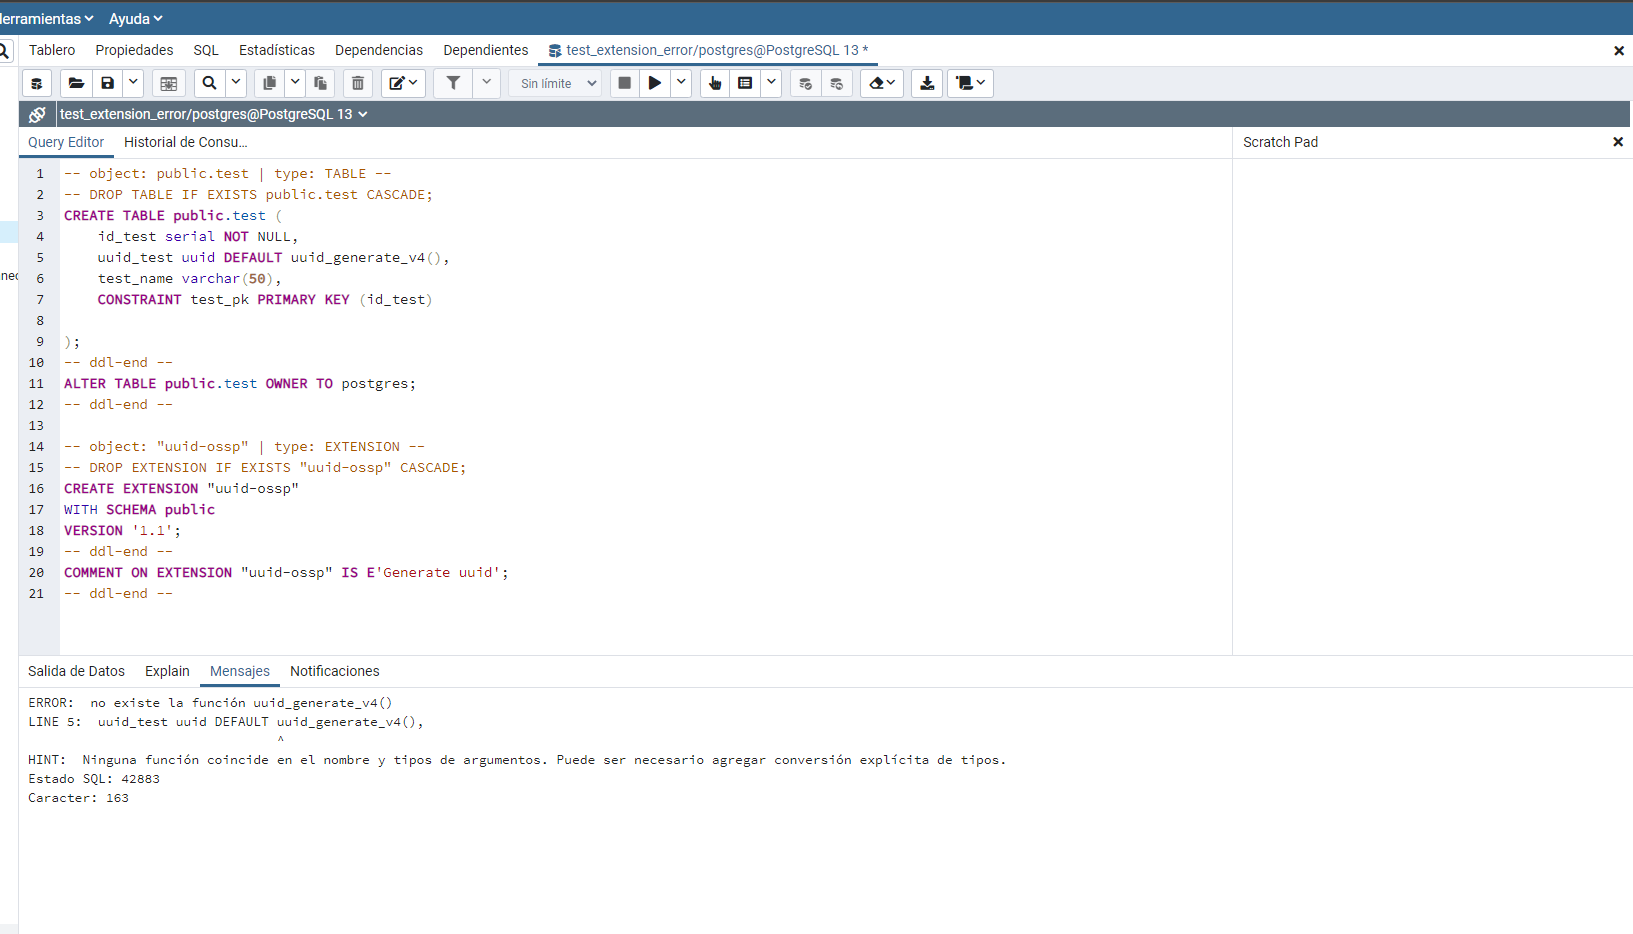Open a SQL file in the editor
Viewport: 1633px width, 934px height.
[76, 83]
